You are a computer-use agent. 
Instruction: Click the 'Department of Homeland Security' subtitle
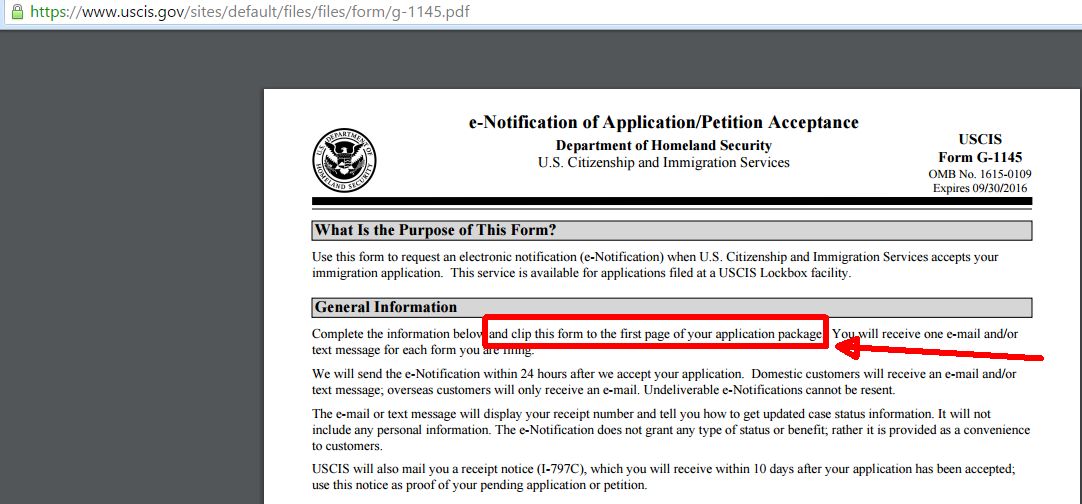click(x=663, y=146)
